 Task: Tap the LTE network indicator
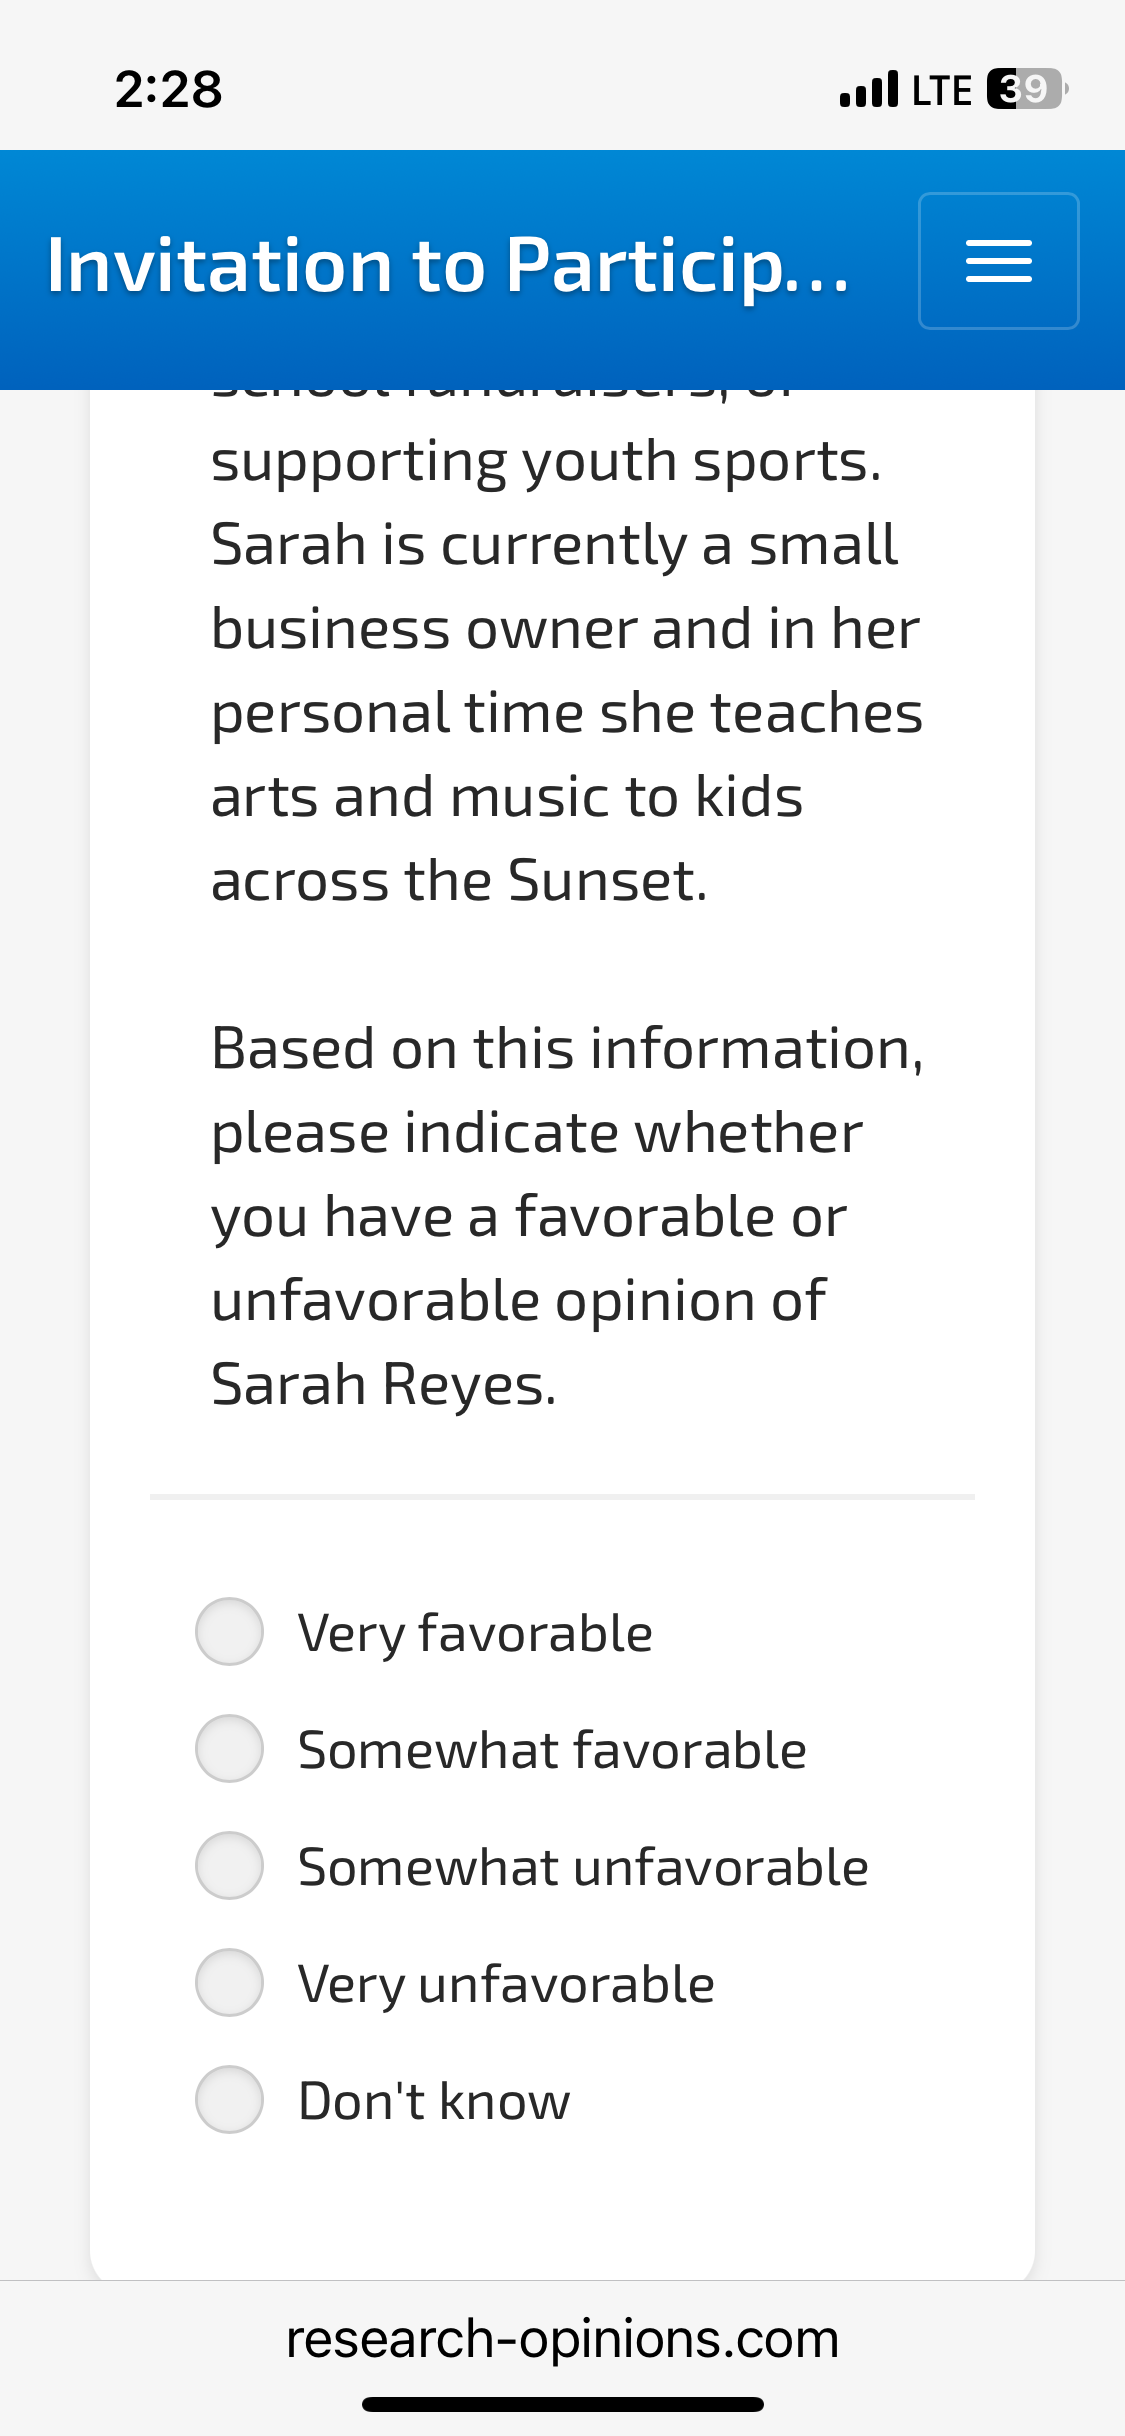[941, 90]
